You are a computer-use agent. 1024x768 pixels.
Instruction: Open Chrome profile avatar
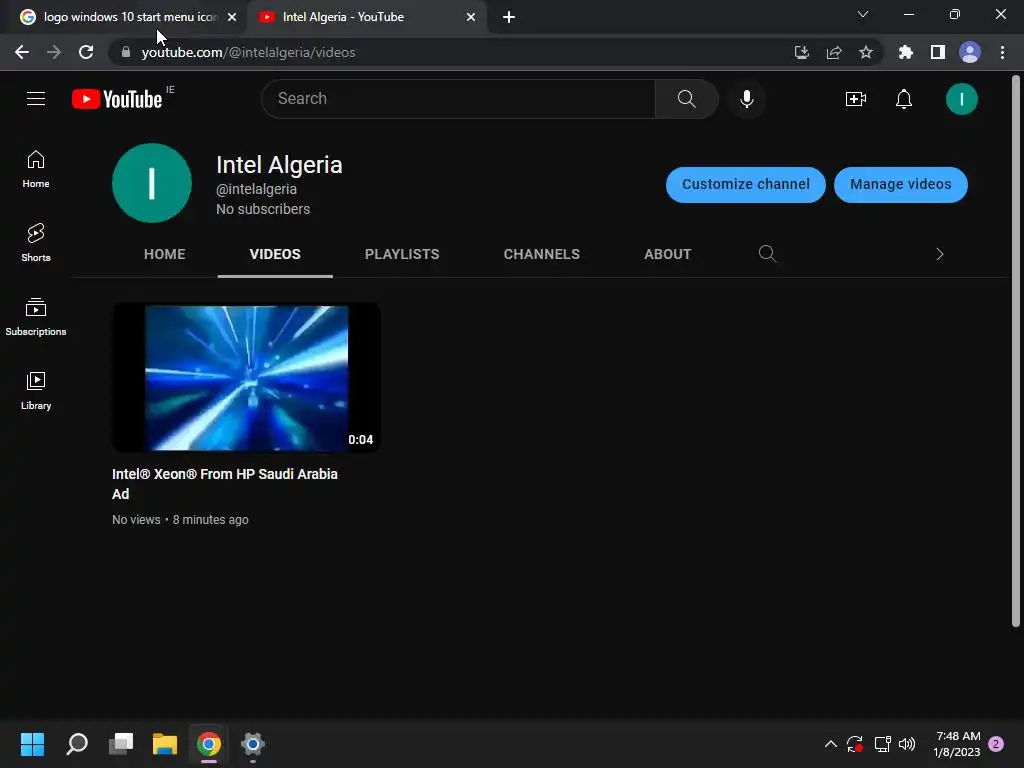coord(970,52)
